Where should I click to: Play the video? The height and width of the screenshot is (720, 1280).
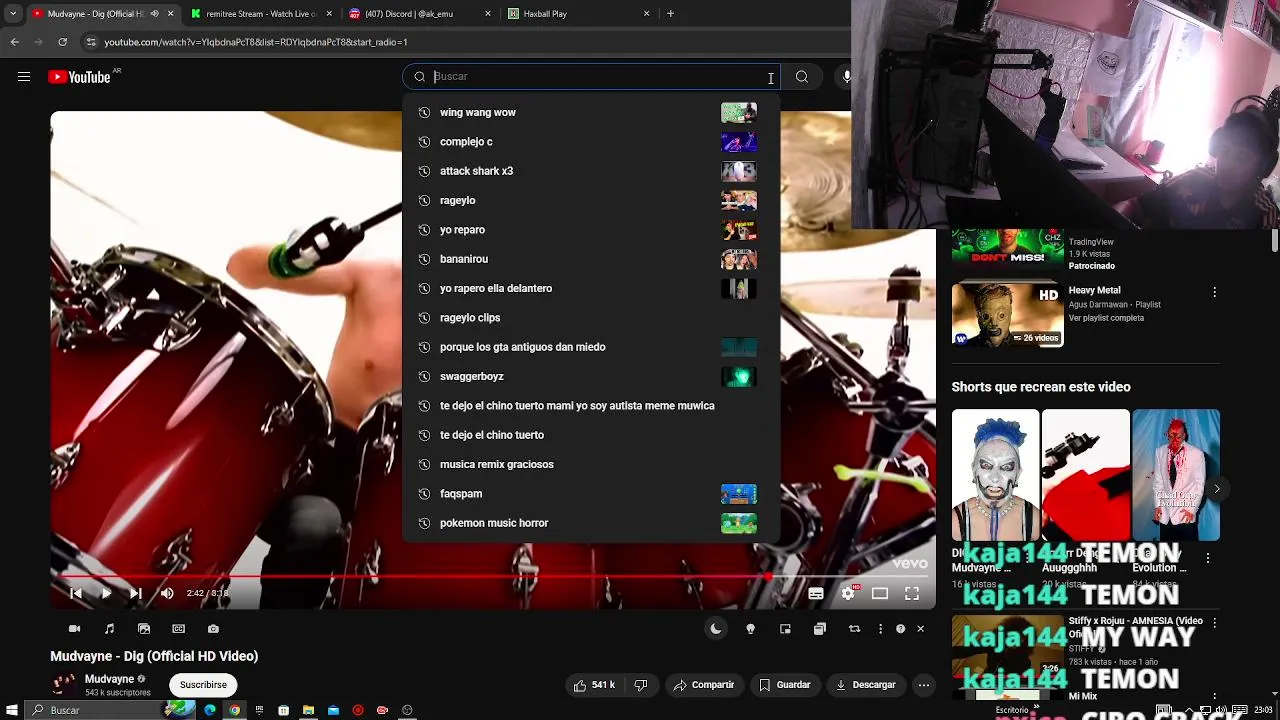click(106, 593)
